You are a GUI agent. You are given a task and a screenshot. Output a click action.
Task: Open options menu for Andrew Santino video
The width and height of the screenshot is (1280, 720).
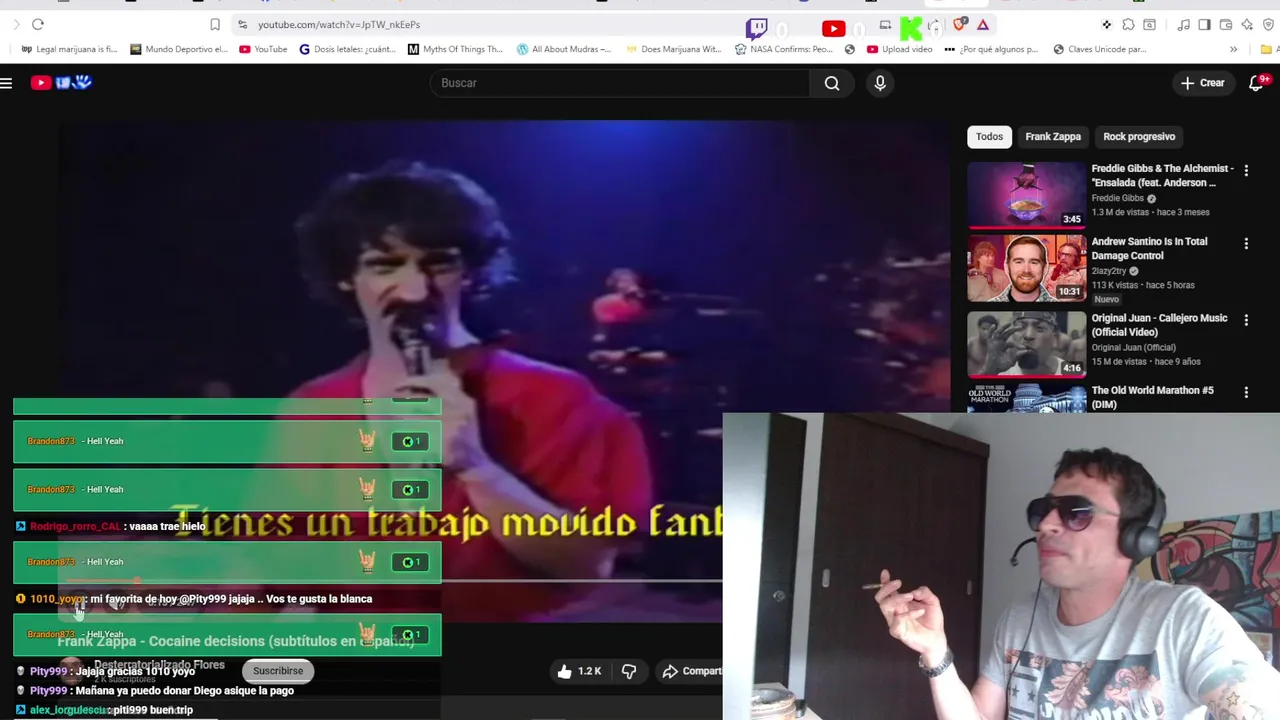(x=1246, y=244)
